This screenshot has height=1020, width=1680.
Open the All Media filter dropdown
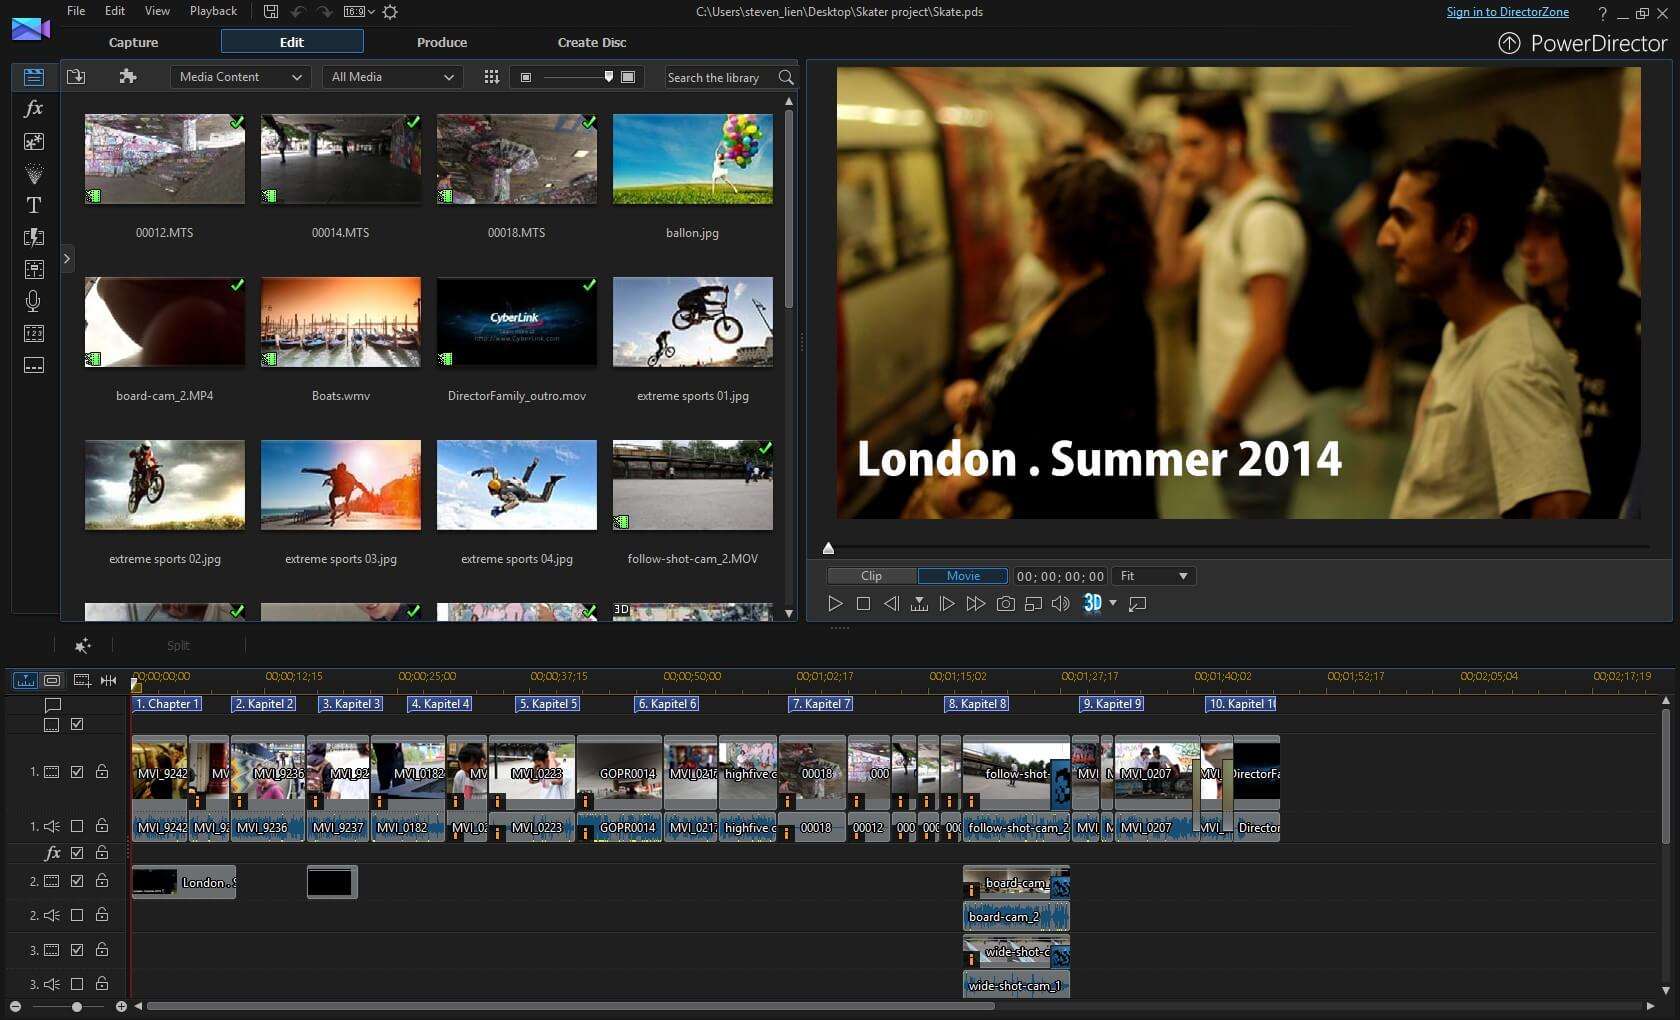point(392,77)
